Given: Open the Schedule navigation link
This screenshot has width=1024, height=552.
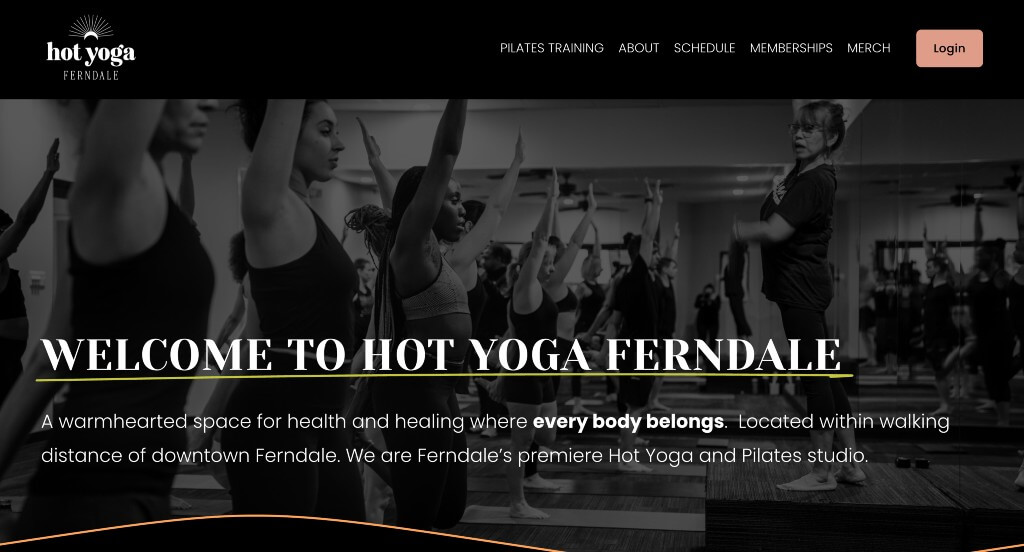Looking at the screenshot, I should tap(704, 48).
